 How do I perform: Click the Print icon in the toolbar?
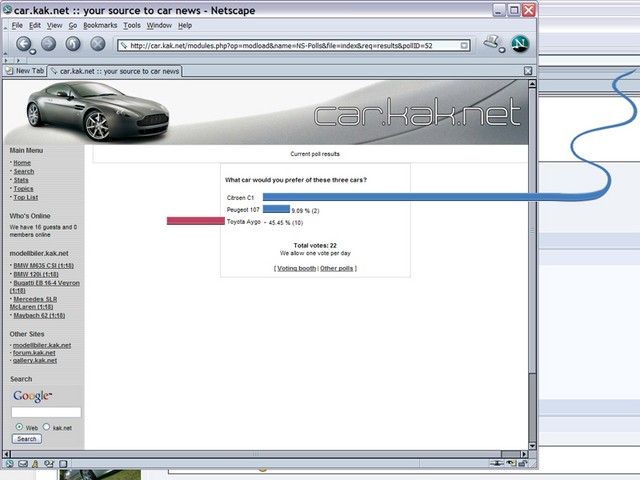(491, 42)
